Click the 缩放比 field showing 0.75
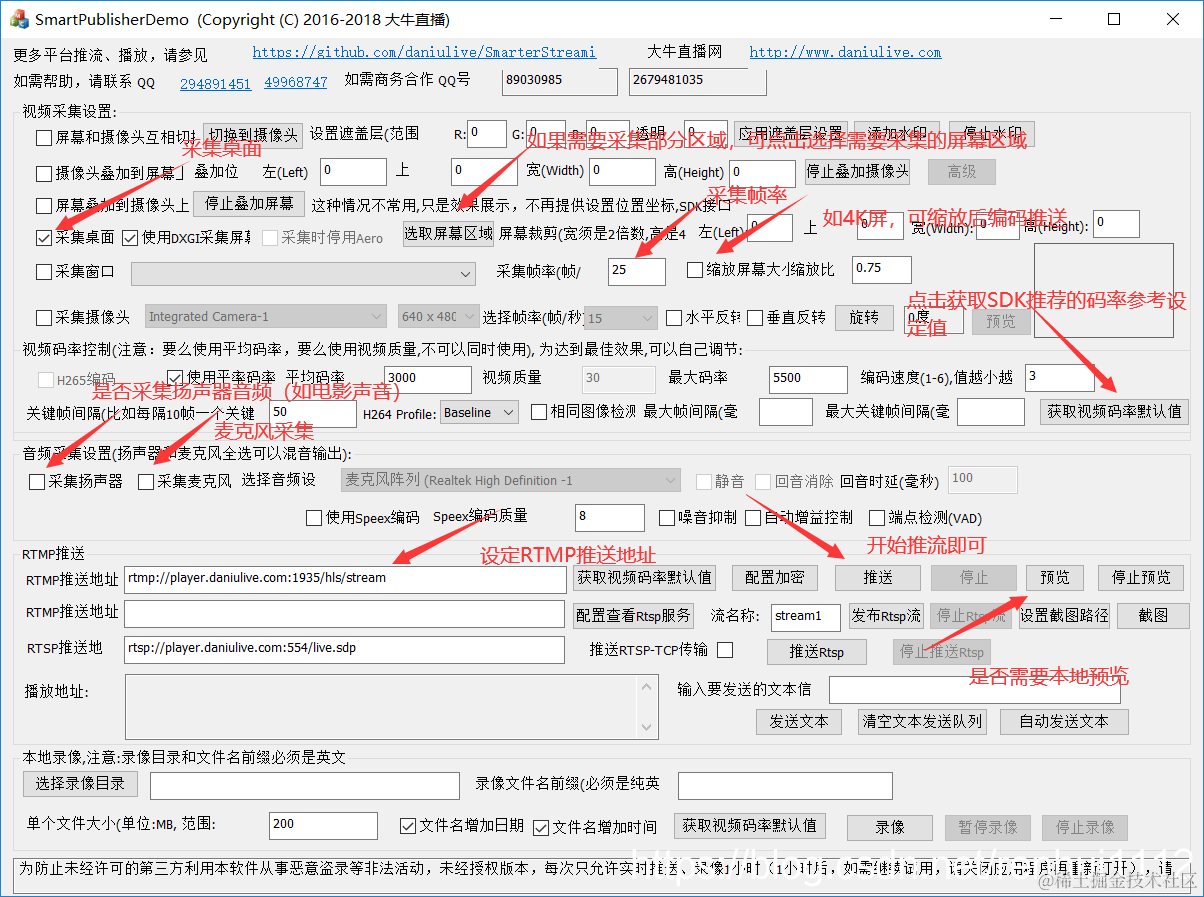 [x=881, y=270]
